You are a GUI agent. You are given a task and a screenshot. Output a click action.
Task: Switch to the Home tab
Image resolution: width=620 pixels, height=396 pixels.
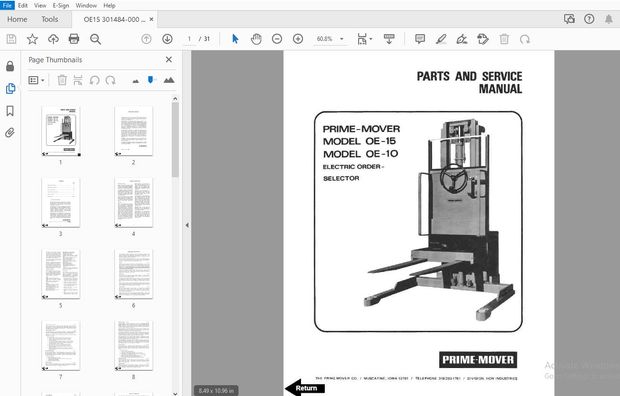[x=17, y=19]
